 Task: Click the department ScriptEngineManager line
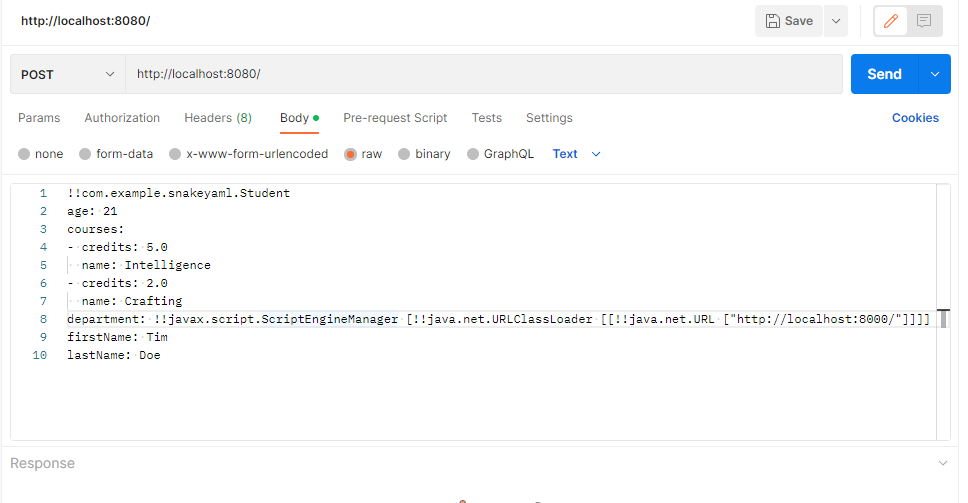[498, 319]
